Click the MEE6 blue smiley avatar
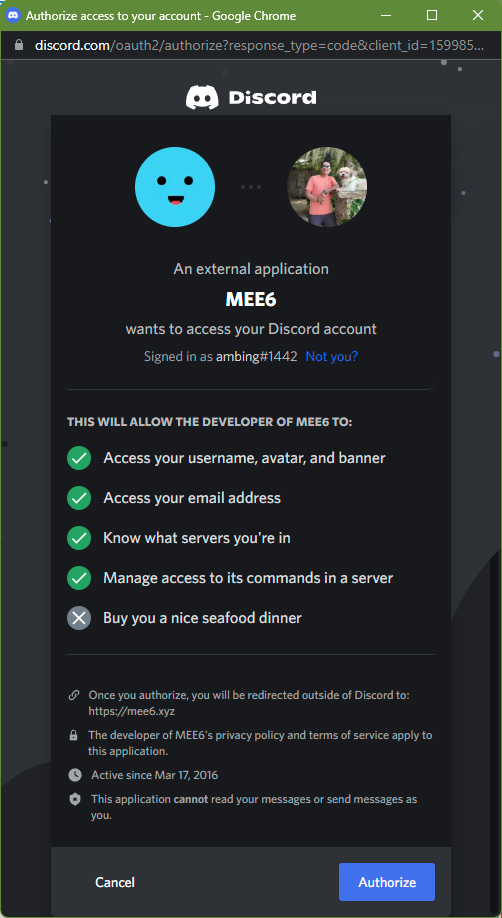The image size is (502, 918). (x=175, y=187)
